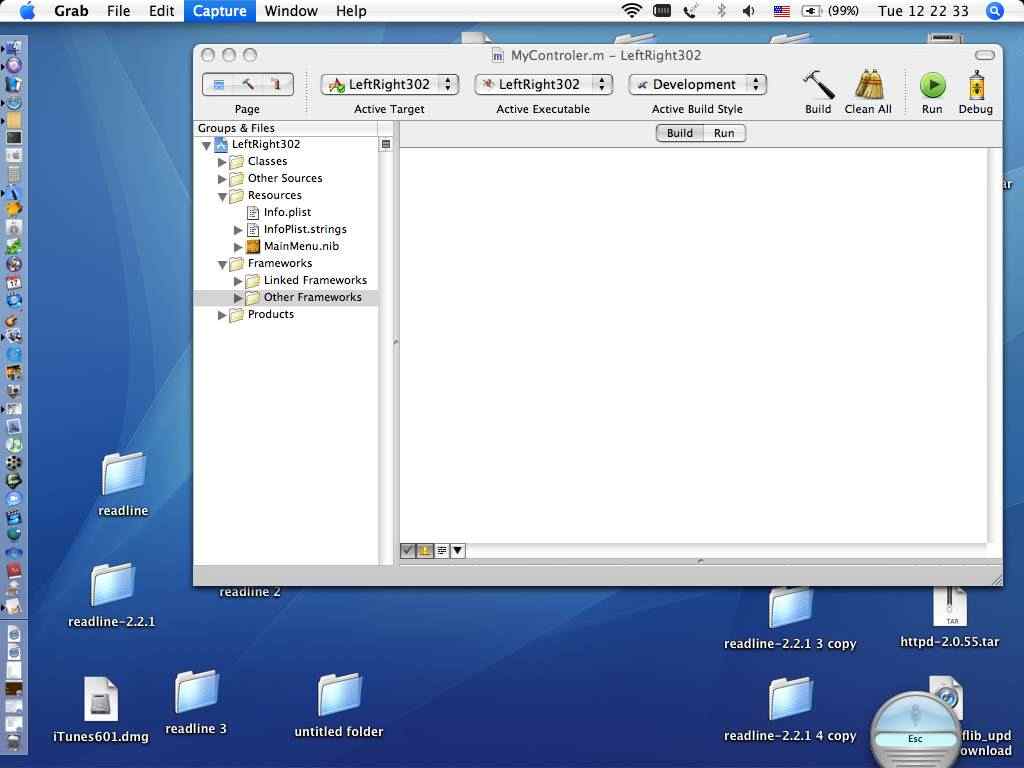
Task: Click the US flag input menu
Action: [782, 11]
